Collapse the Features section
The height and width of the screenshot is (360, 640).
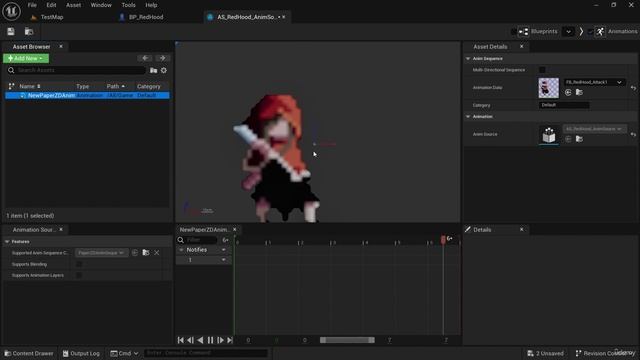click(7, 242)
